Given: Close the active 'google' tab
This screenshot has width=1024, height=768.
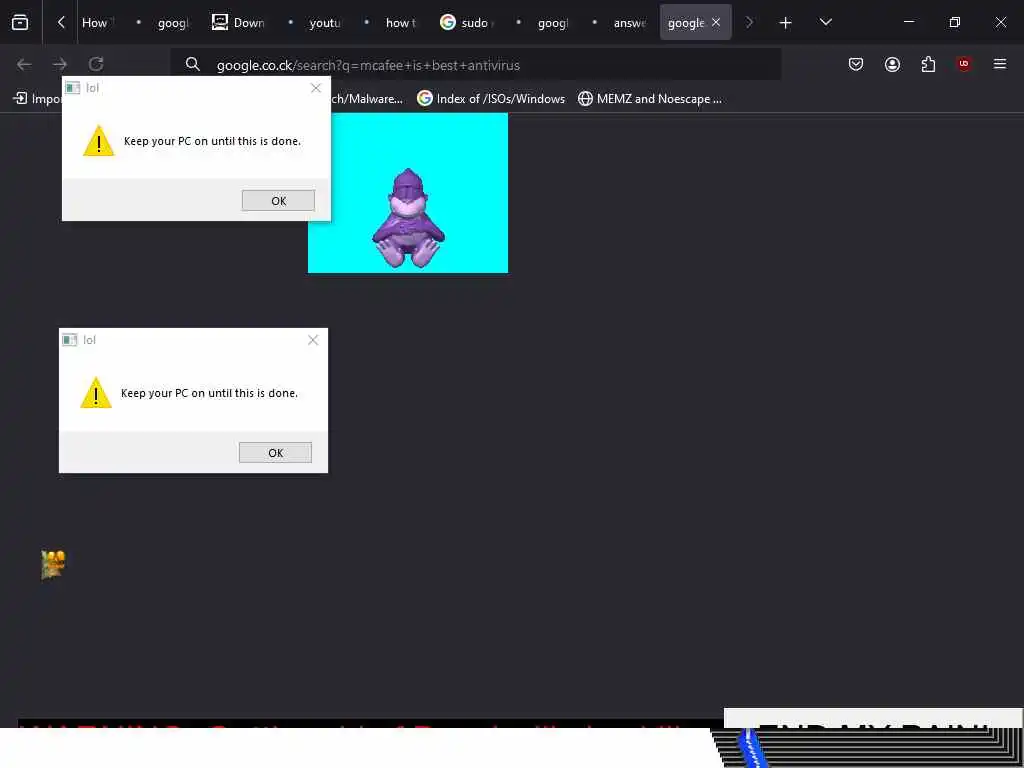Looking at the screenshot, I should pos(716,22).
